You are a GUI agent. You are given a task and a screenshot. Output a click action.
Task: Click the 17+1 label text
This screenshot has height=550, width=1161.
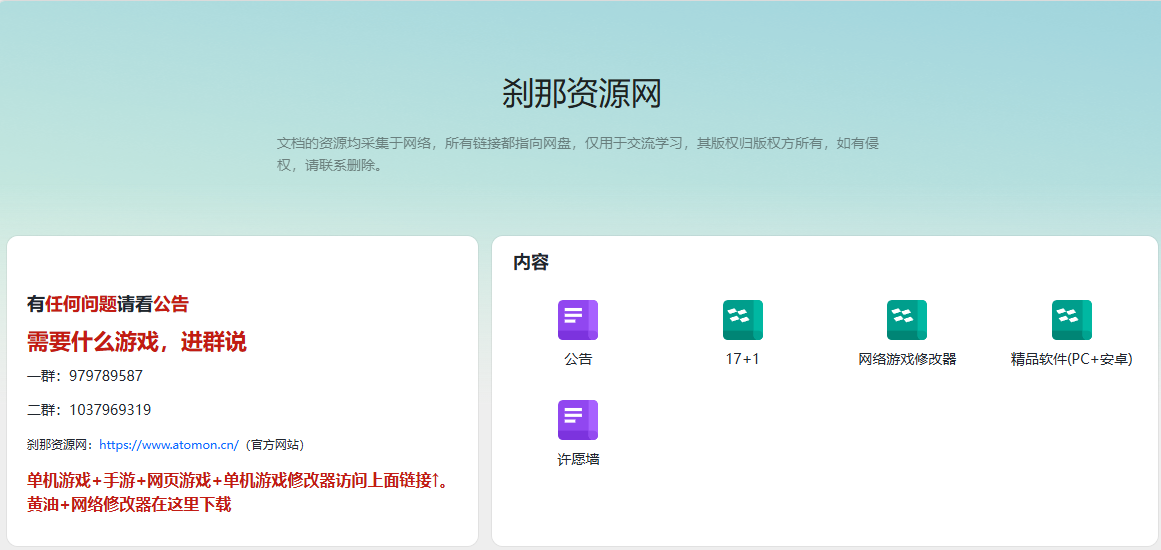(x=743, y=360)
